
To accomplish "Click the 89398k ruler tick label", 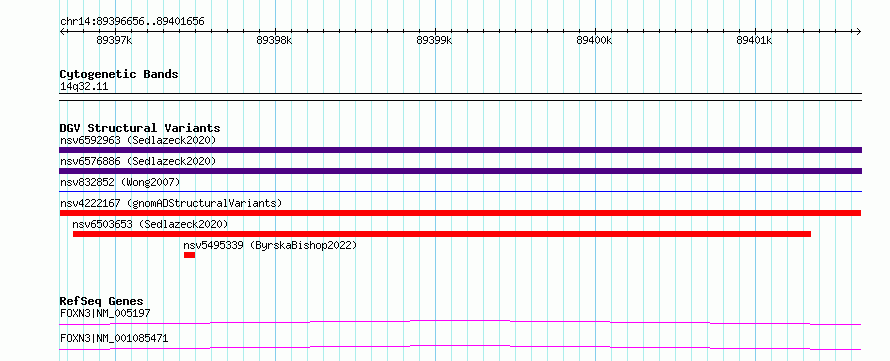I will [274, 40].
